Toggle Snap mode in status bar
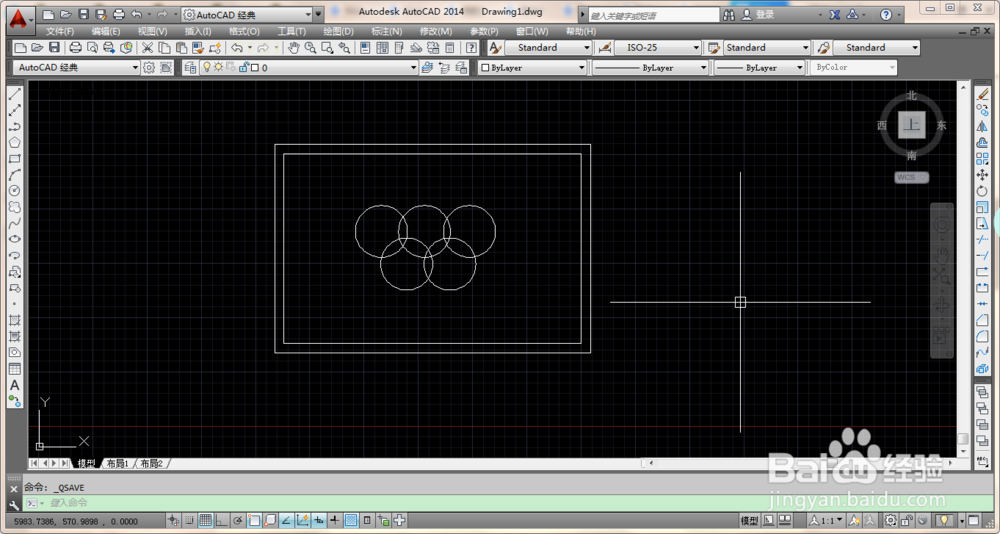 pyautogui.click(x=189, y=521)
